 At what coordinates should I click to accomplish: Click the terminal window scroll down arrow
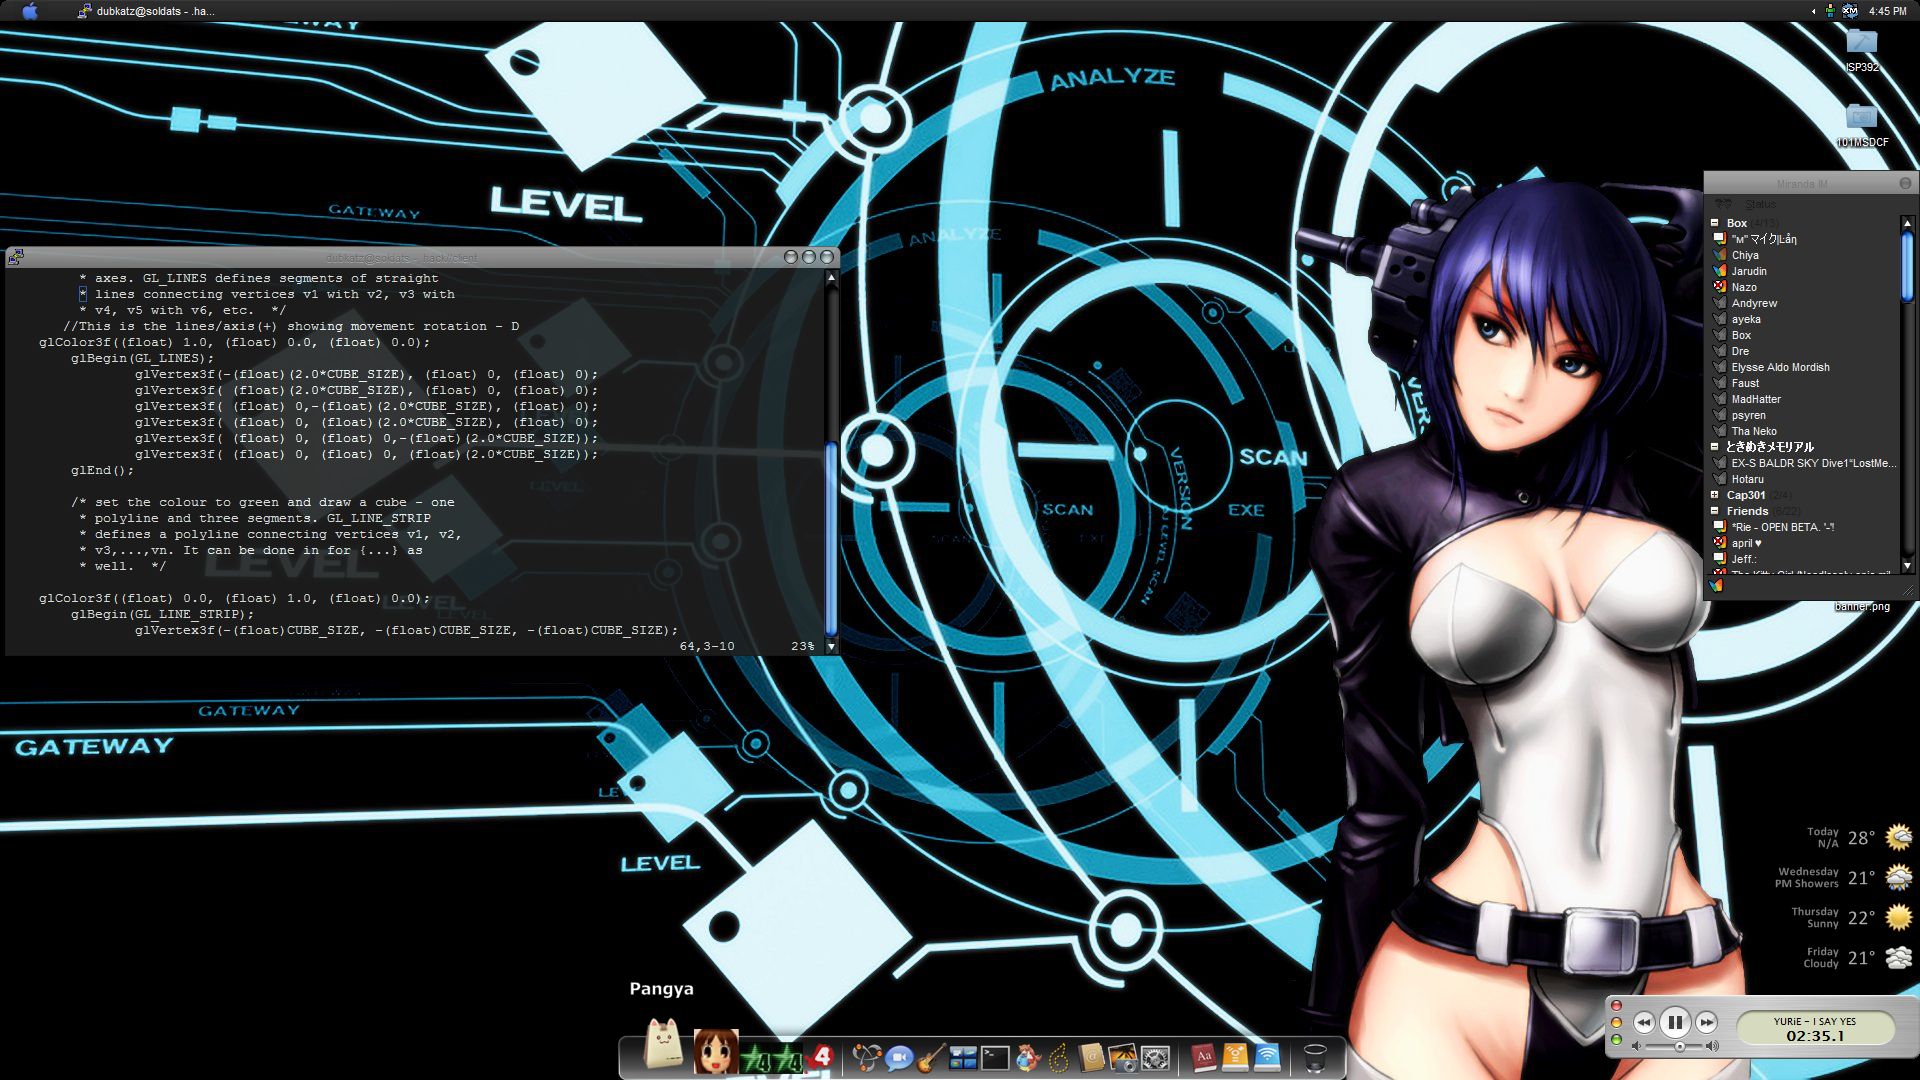[x=831, y=647]
